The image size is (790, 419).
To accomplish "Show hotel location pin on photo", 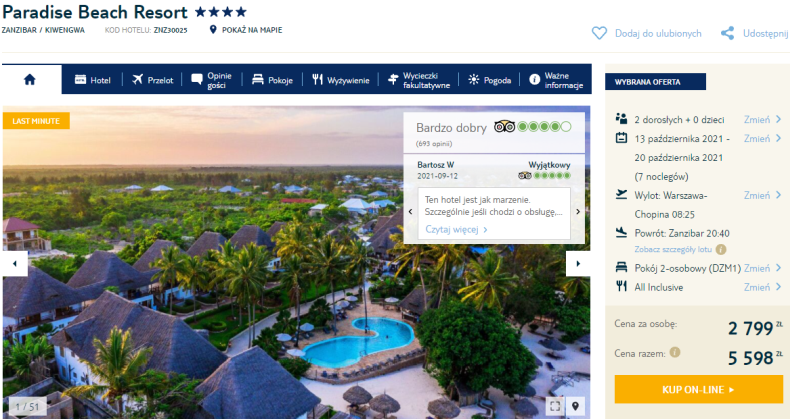I will (x=575, y=406).
